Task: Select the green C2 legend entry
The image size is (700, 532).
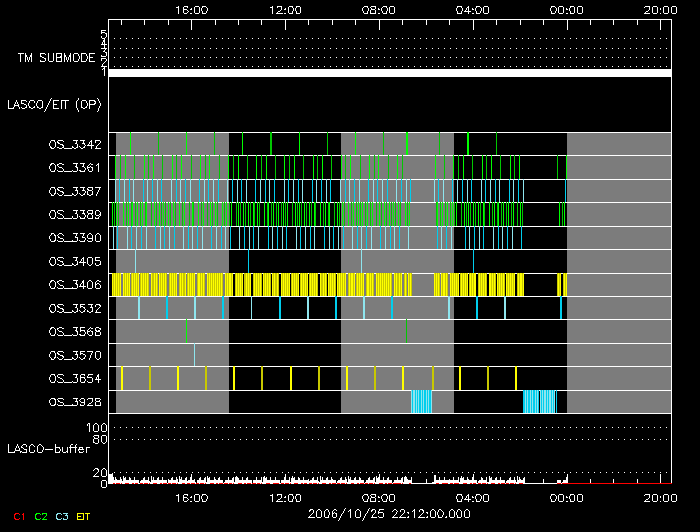Action: 41,517
